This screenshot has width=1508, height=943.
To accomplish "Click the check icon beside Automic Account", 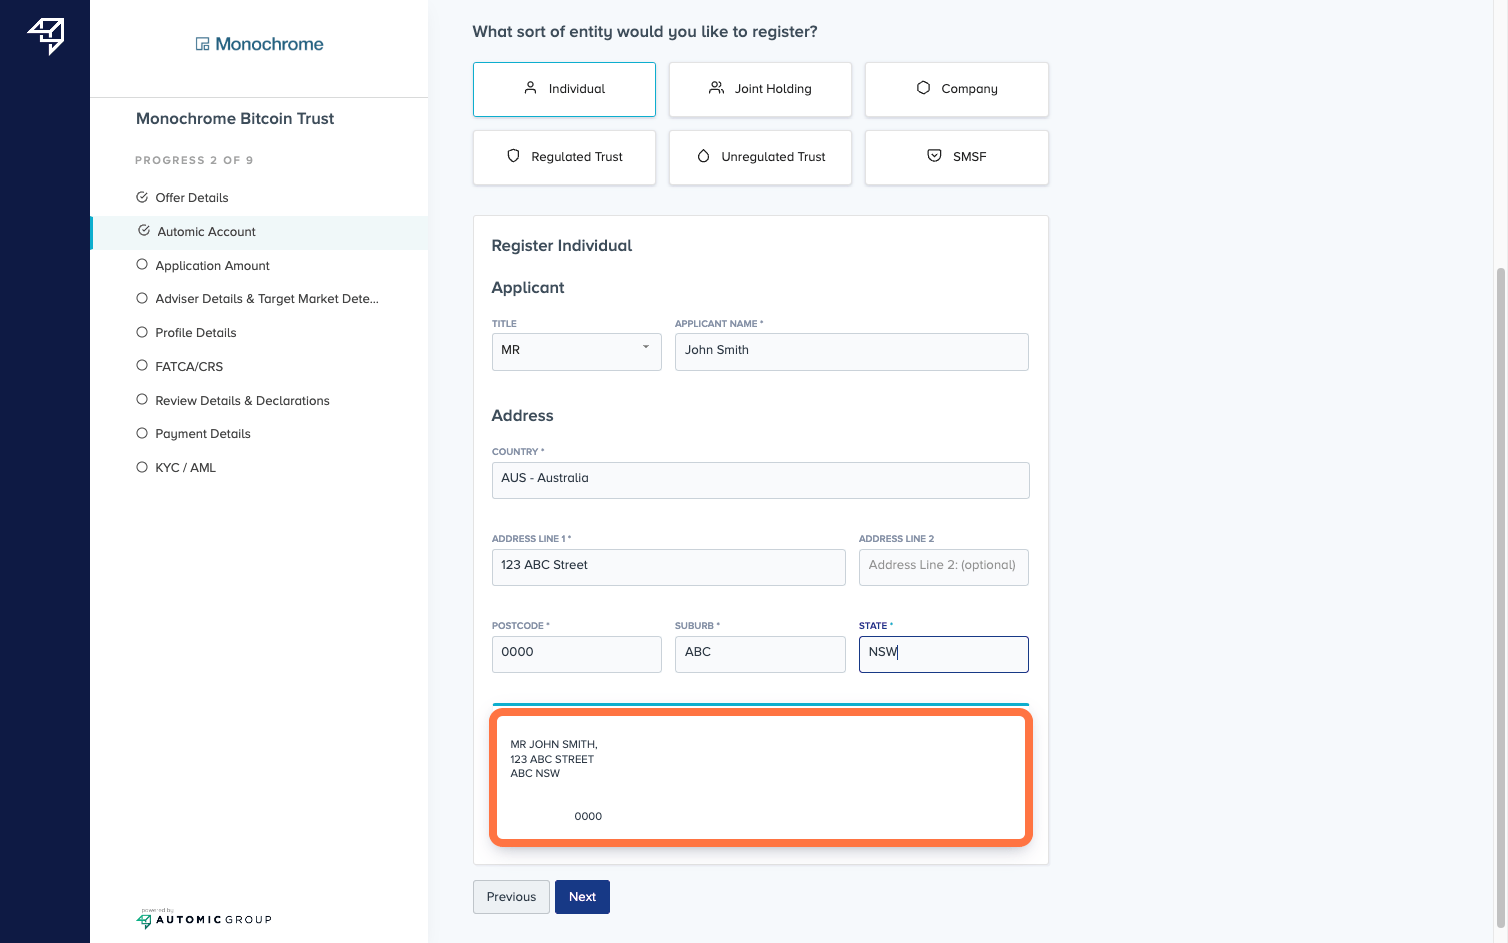I will click(x=144, y=231).
